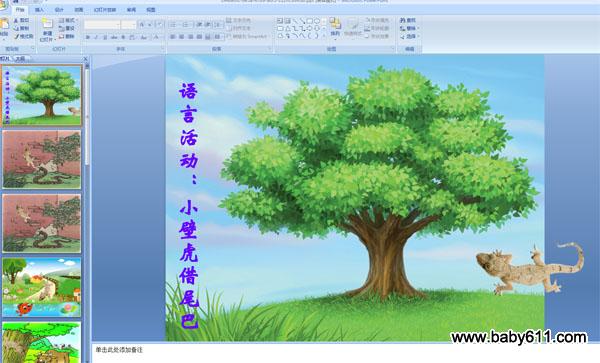Toggle Bold text formatting

pos(88,37)
